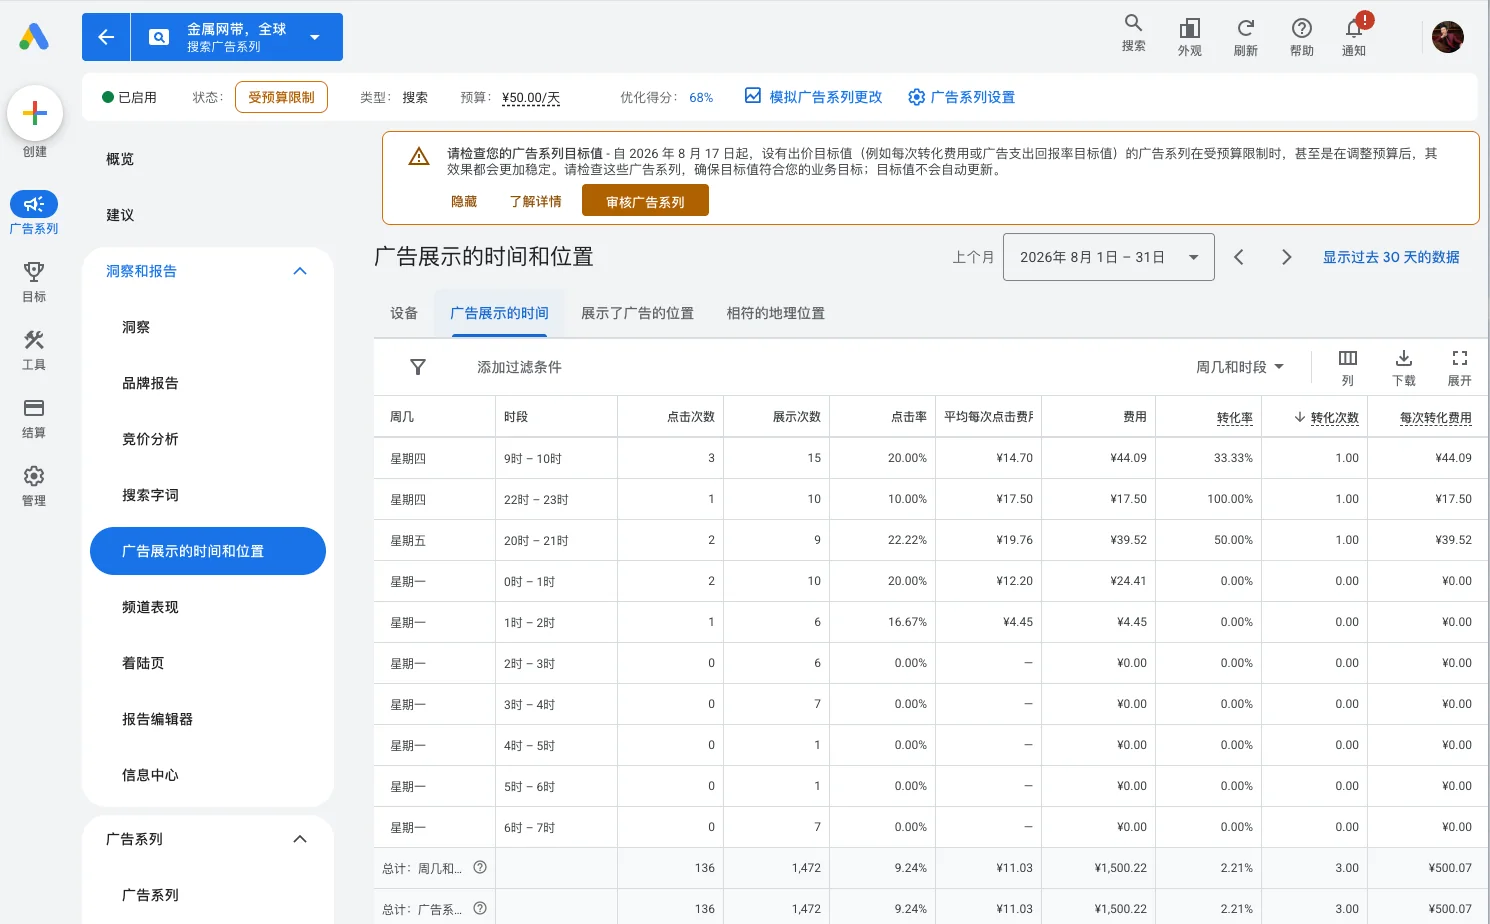Click the 模拟广告系列更改 chart icon
This screenshot has height=924, width=1490.
tap(753, 96)
